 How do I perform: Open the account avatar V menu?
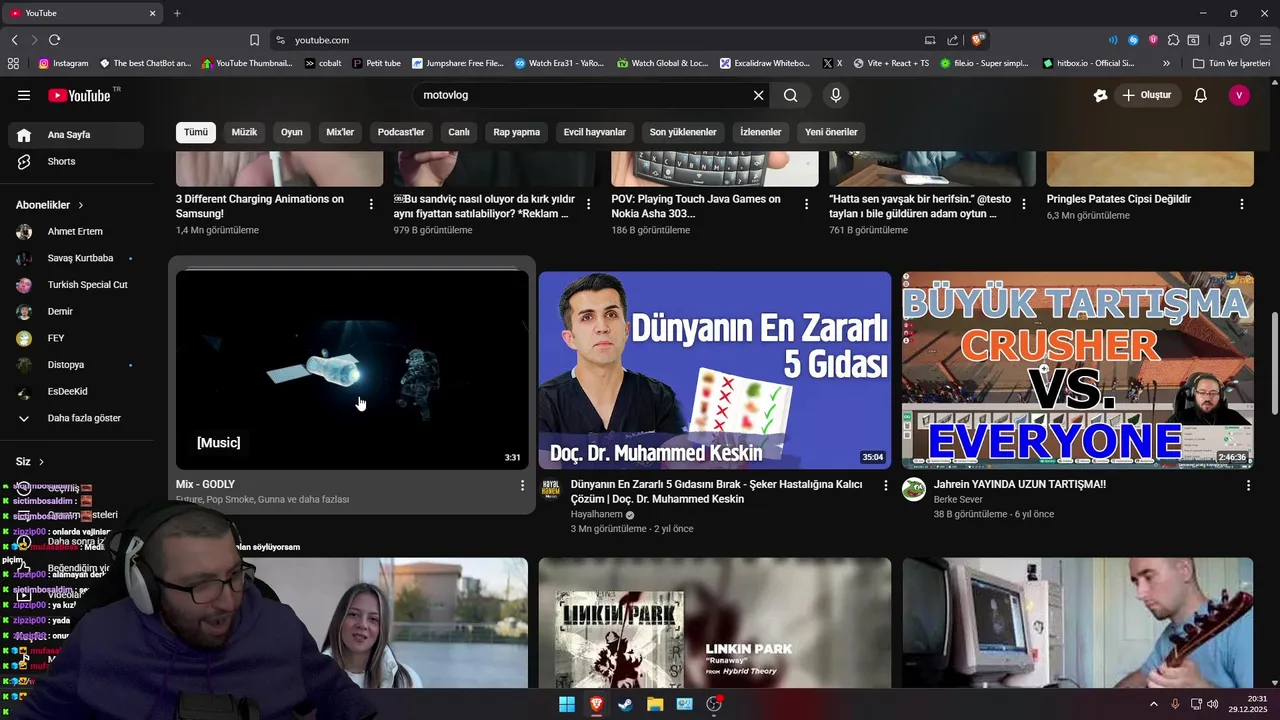[1239, 95]
